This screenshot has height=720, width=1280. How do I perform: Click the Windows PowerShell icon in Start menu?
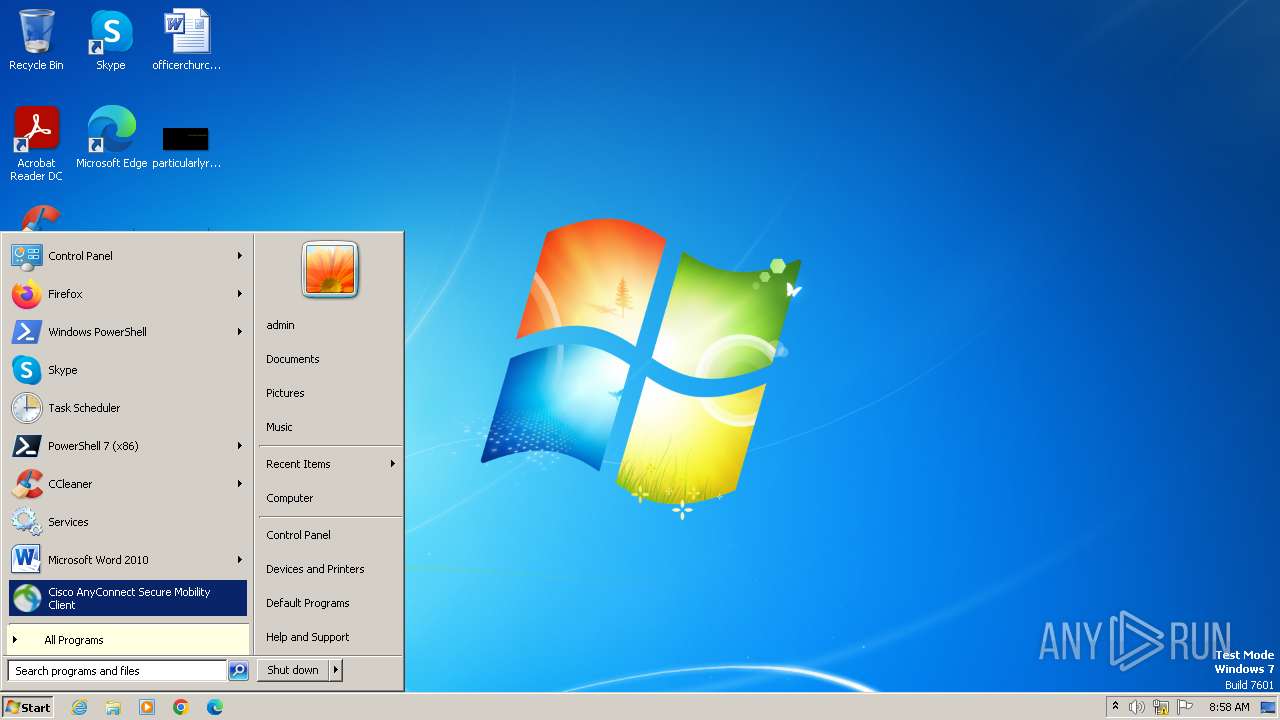[x=26, y=332]
